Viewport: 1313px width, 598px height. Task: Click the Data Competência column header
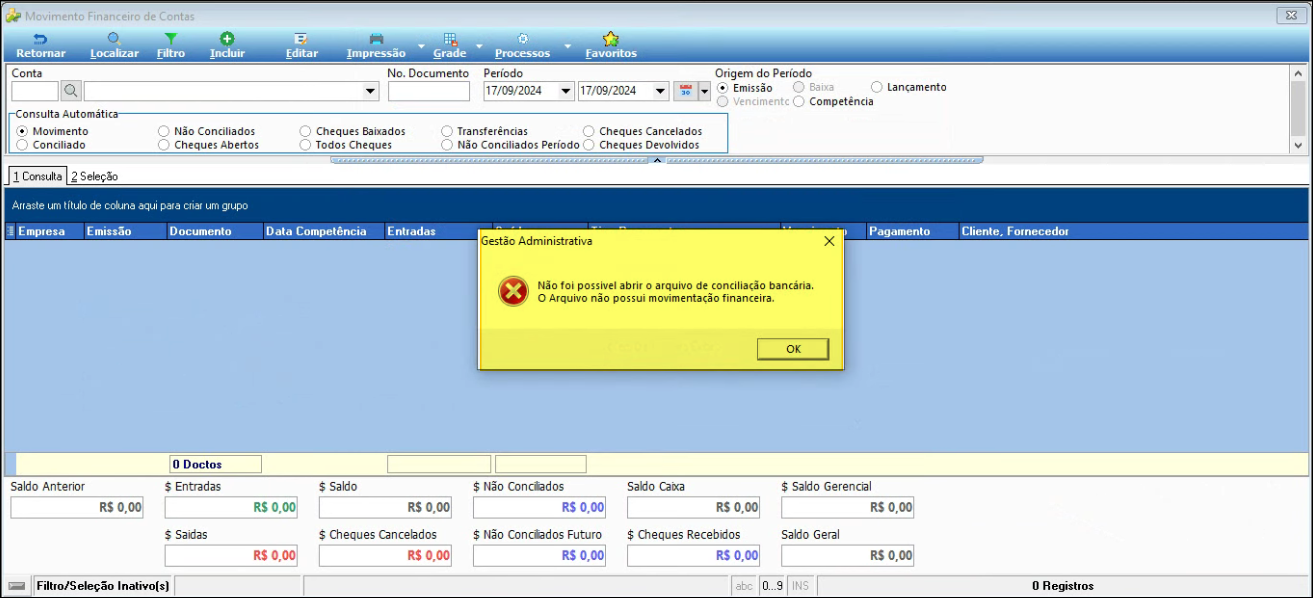[x=323, y=231]
